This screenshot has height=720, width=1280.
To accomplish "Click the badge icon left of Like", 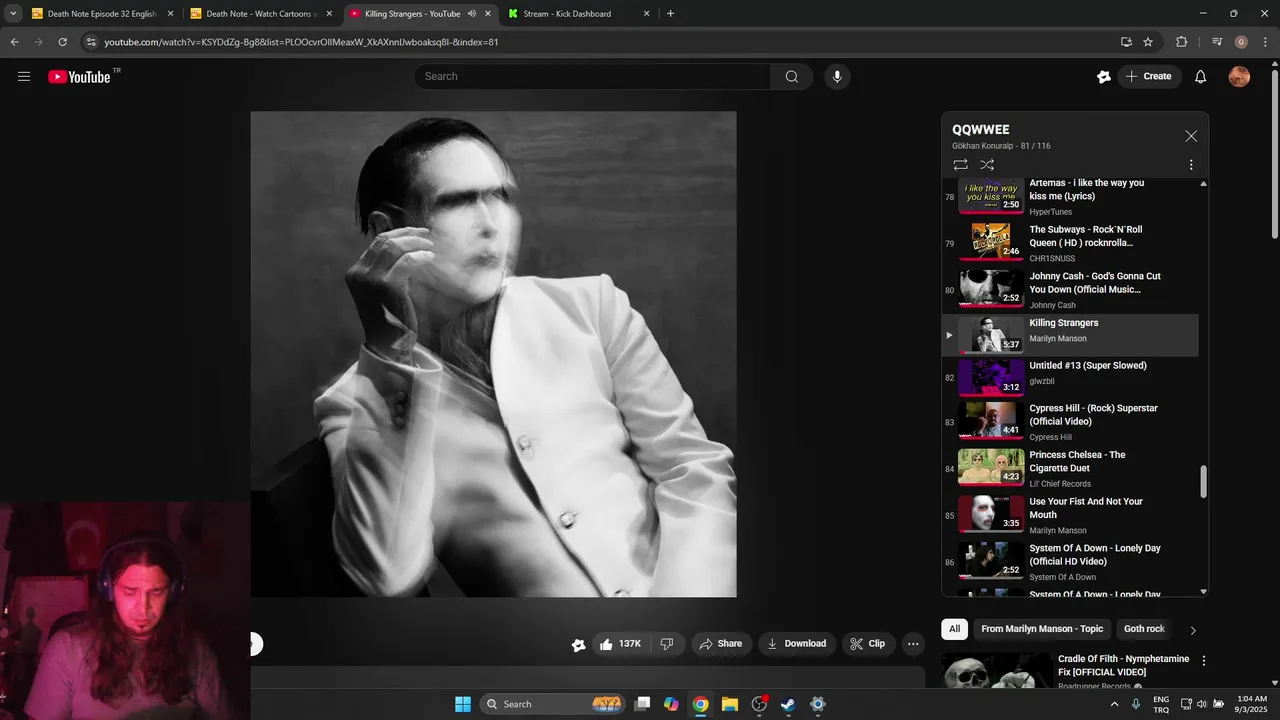I will [x=578, y=645].
